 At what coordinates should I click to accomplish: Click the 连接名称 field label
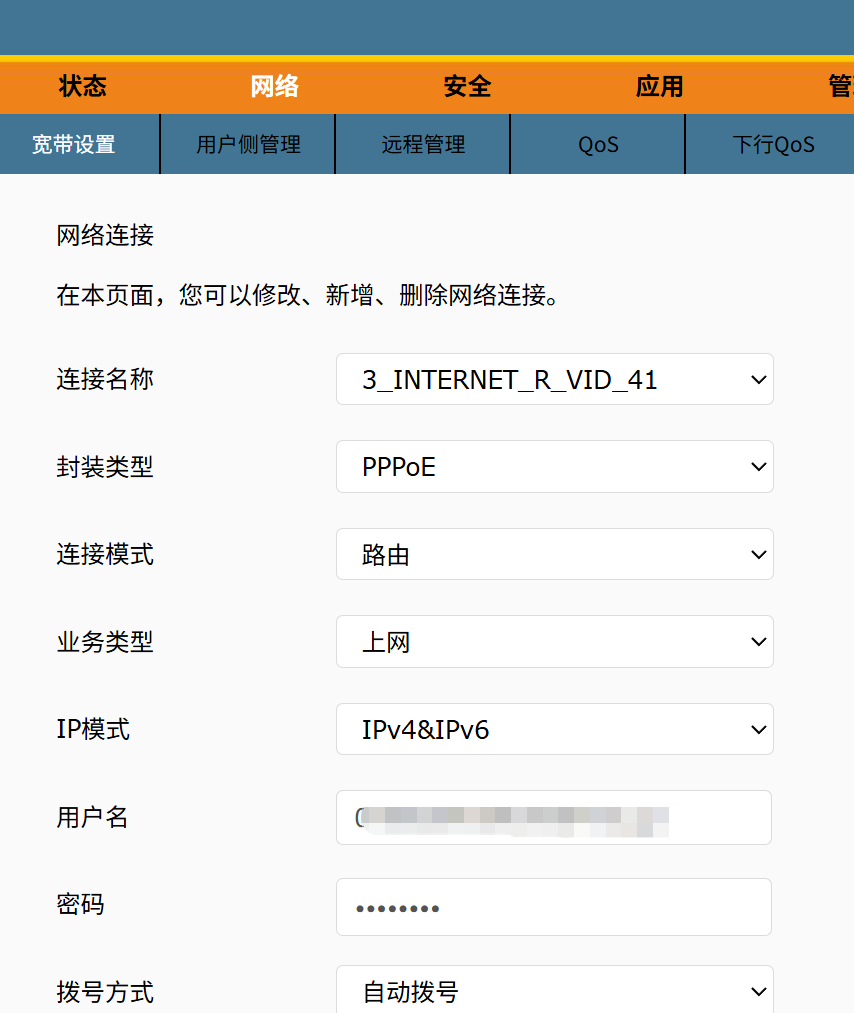click(105, 379)
